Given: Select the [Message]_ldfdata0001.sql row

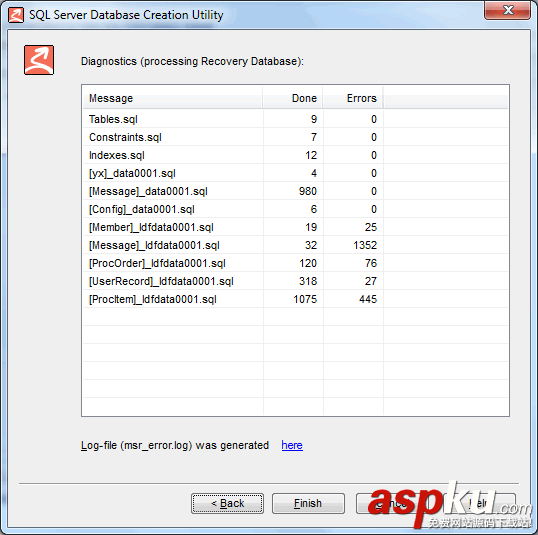Looking at the screenshot, I should click(295, 245).
